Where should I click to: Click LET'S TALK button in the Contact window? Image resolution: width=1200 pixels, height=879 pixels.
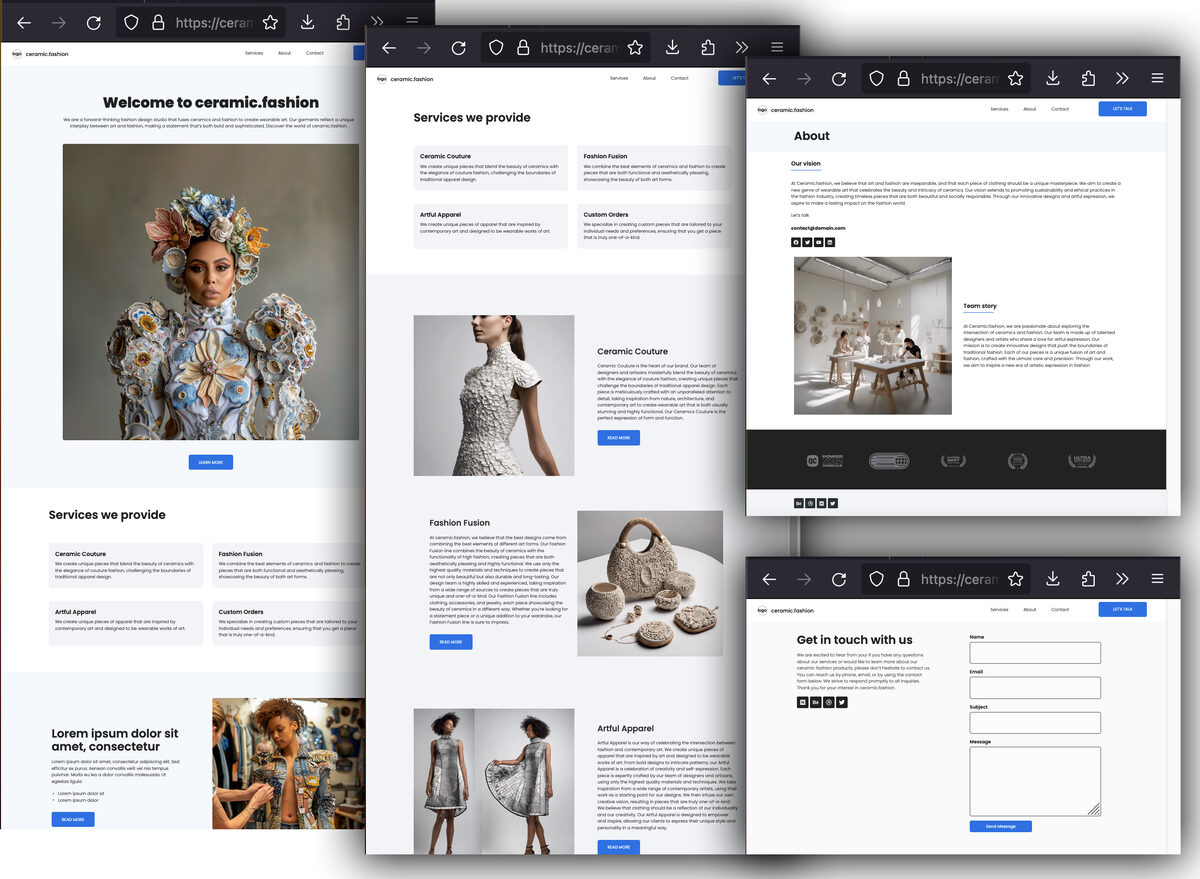(x=1122, y=609)
